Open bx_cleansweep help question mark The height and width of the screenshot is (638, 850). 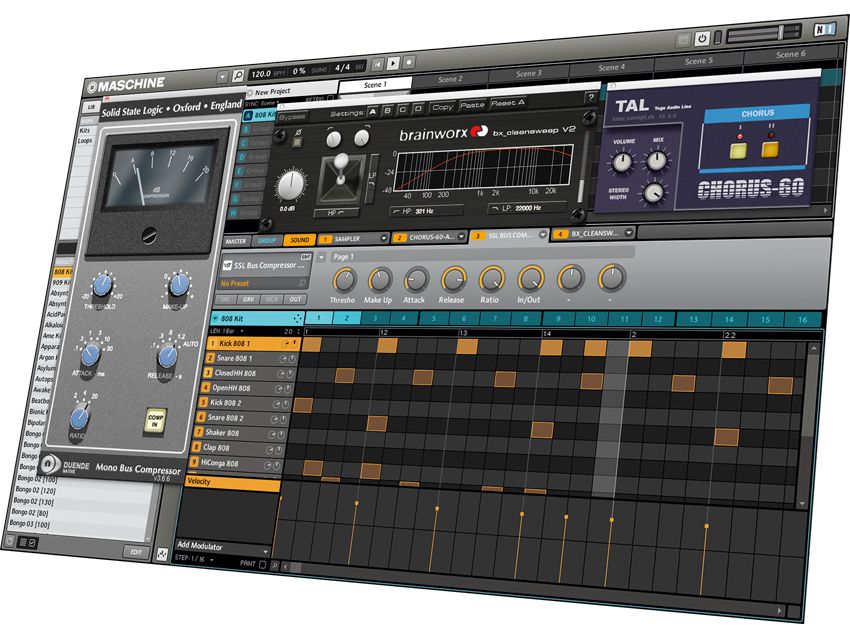591,98
